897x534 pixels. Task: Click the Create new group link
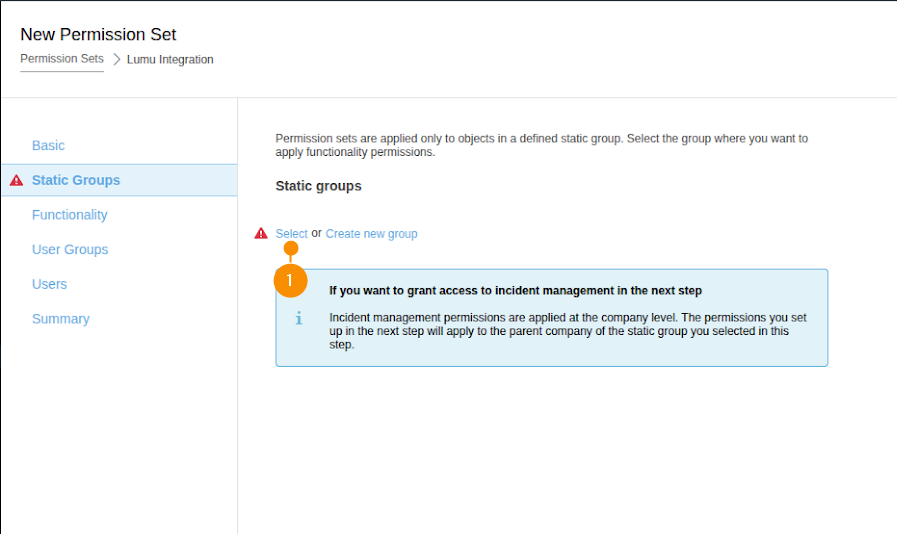[371, 234]
